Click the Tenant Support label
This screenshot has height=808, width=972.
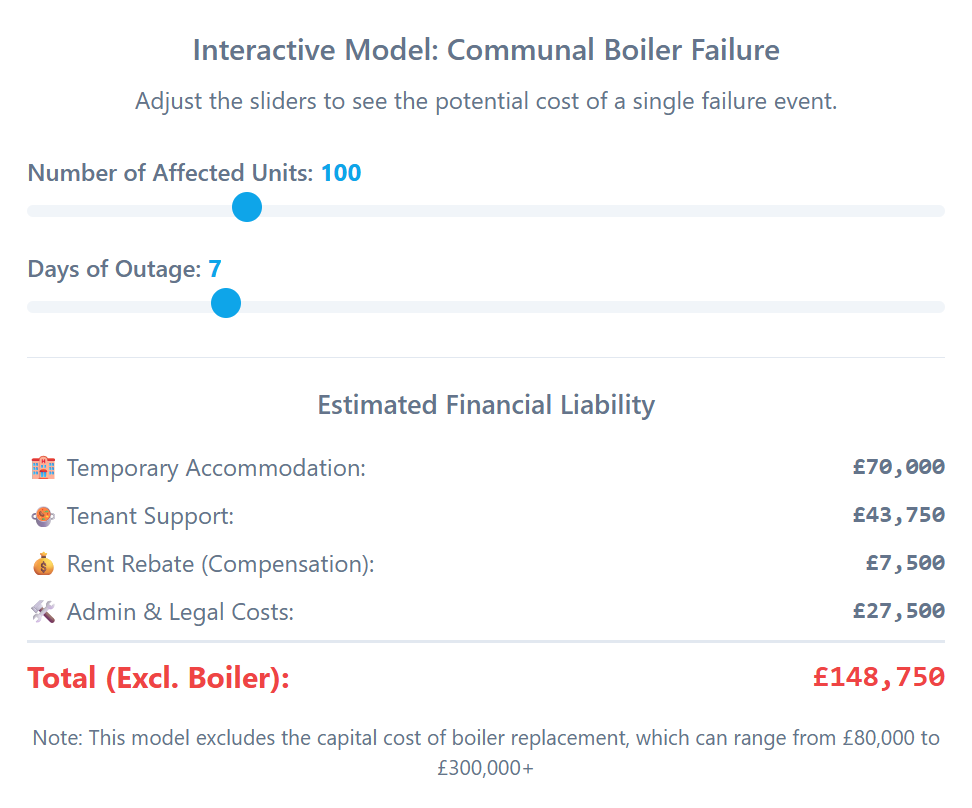click(150, 516)
